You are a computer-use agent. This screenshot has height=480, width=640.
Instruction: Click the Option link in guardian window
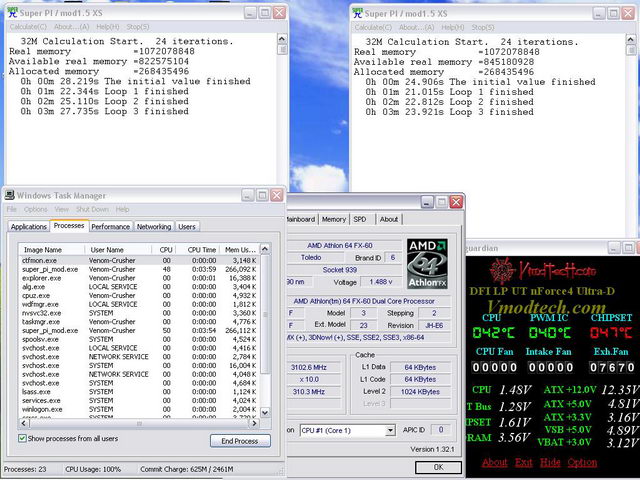point(582,462)
